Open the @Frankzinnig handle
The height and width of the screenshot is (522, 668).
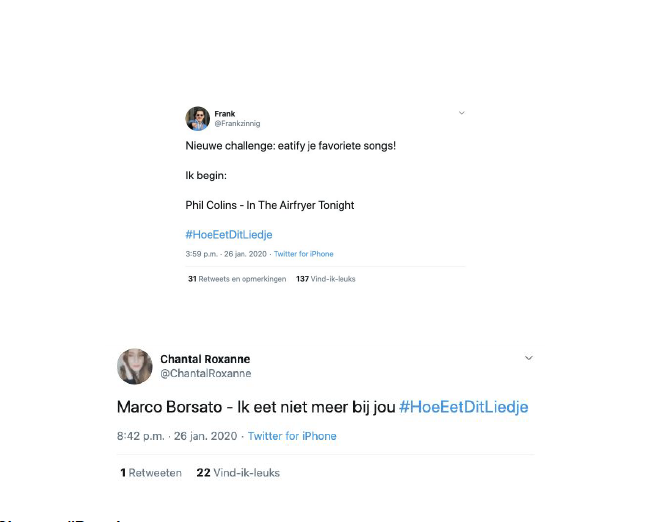[x=237, y=124]
